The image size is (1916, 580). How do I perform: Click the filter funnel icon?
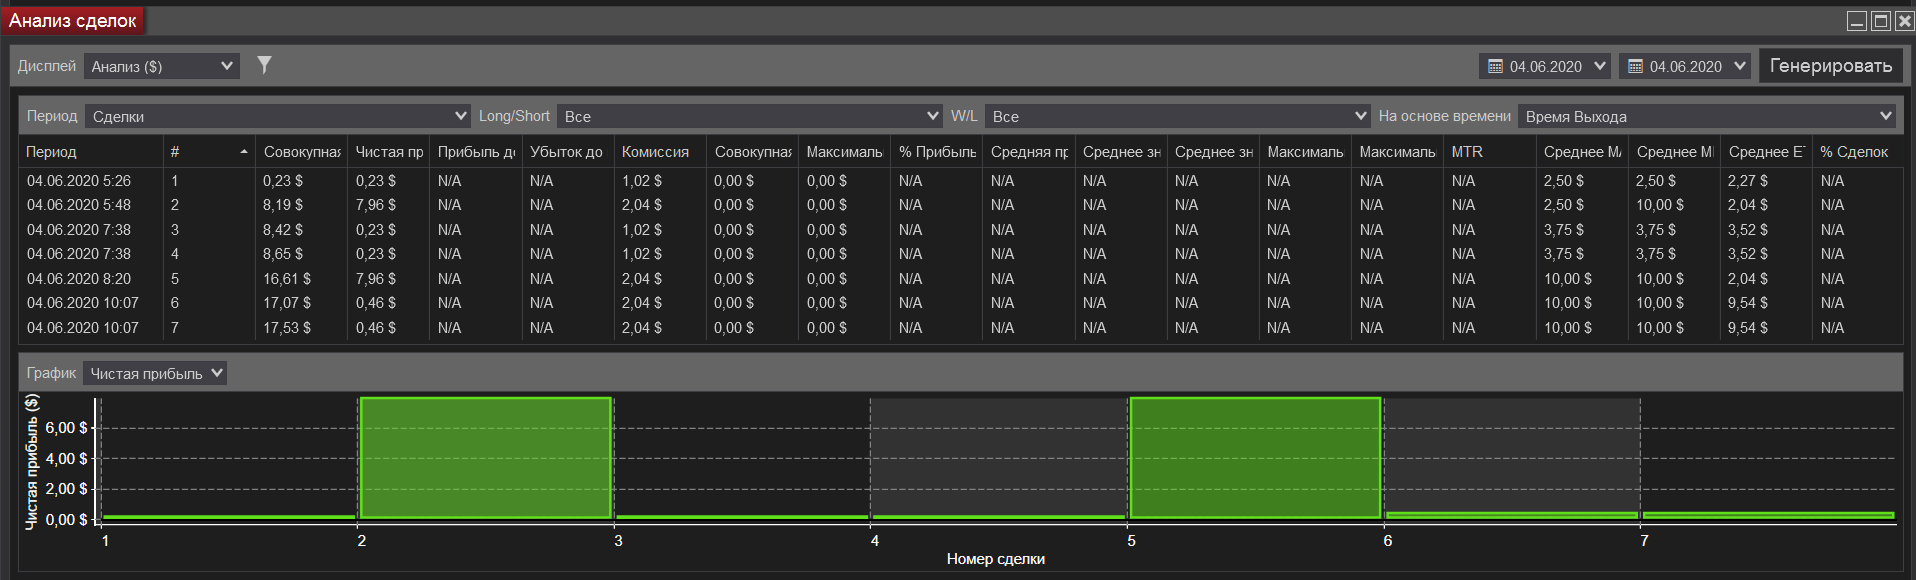click(x=264, y=65)
